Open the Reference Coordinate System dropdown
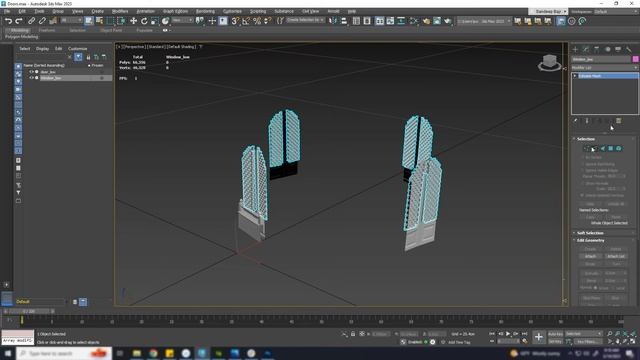The width and height of the screenshot is (640, 360). point(182,20)
